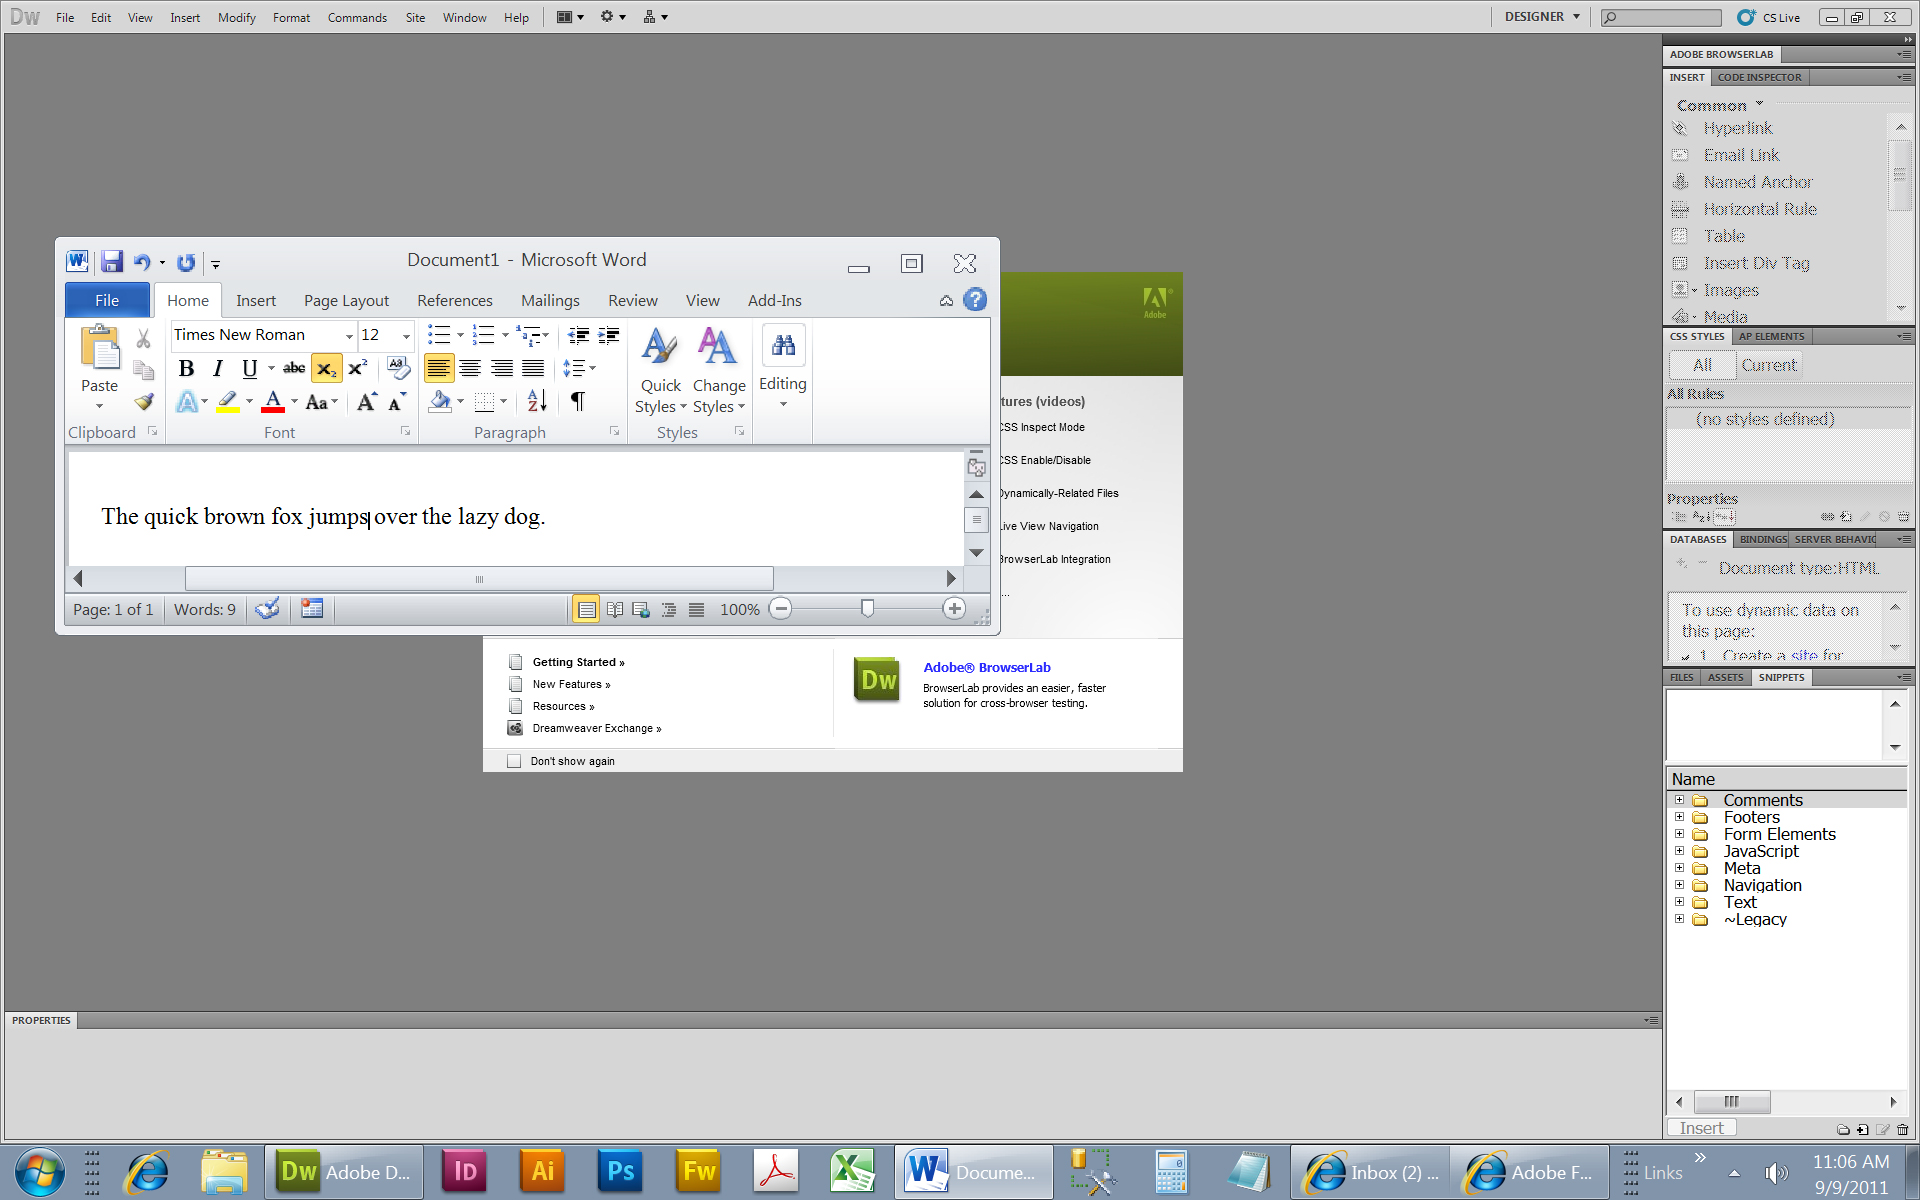Open the Getting Started link
The width and height of the screenshot is (1920, 1200).
(578, 662)
